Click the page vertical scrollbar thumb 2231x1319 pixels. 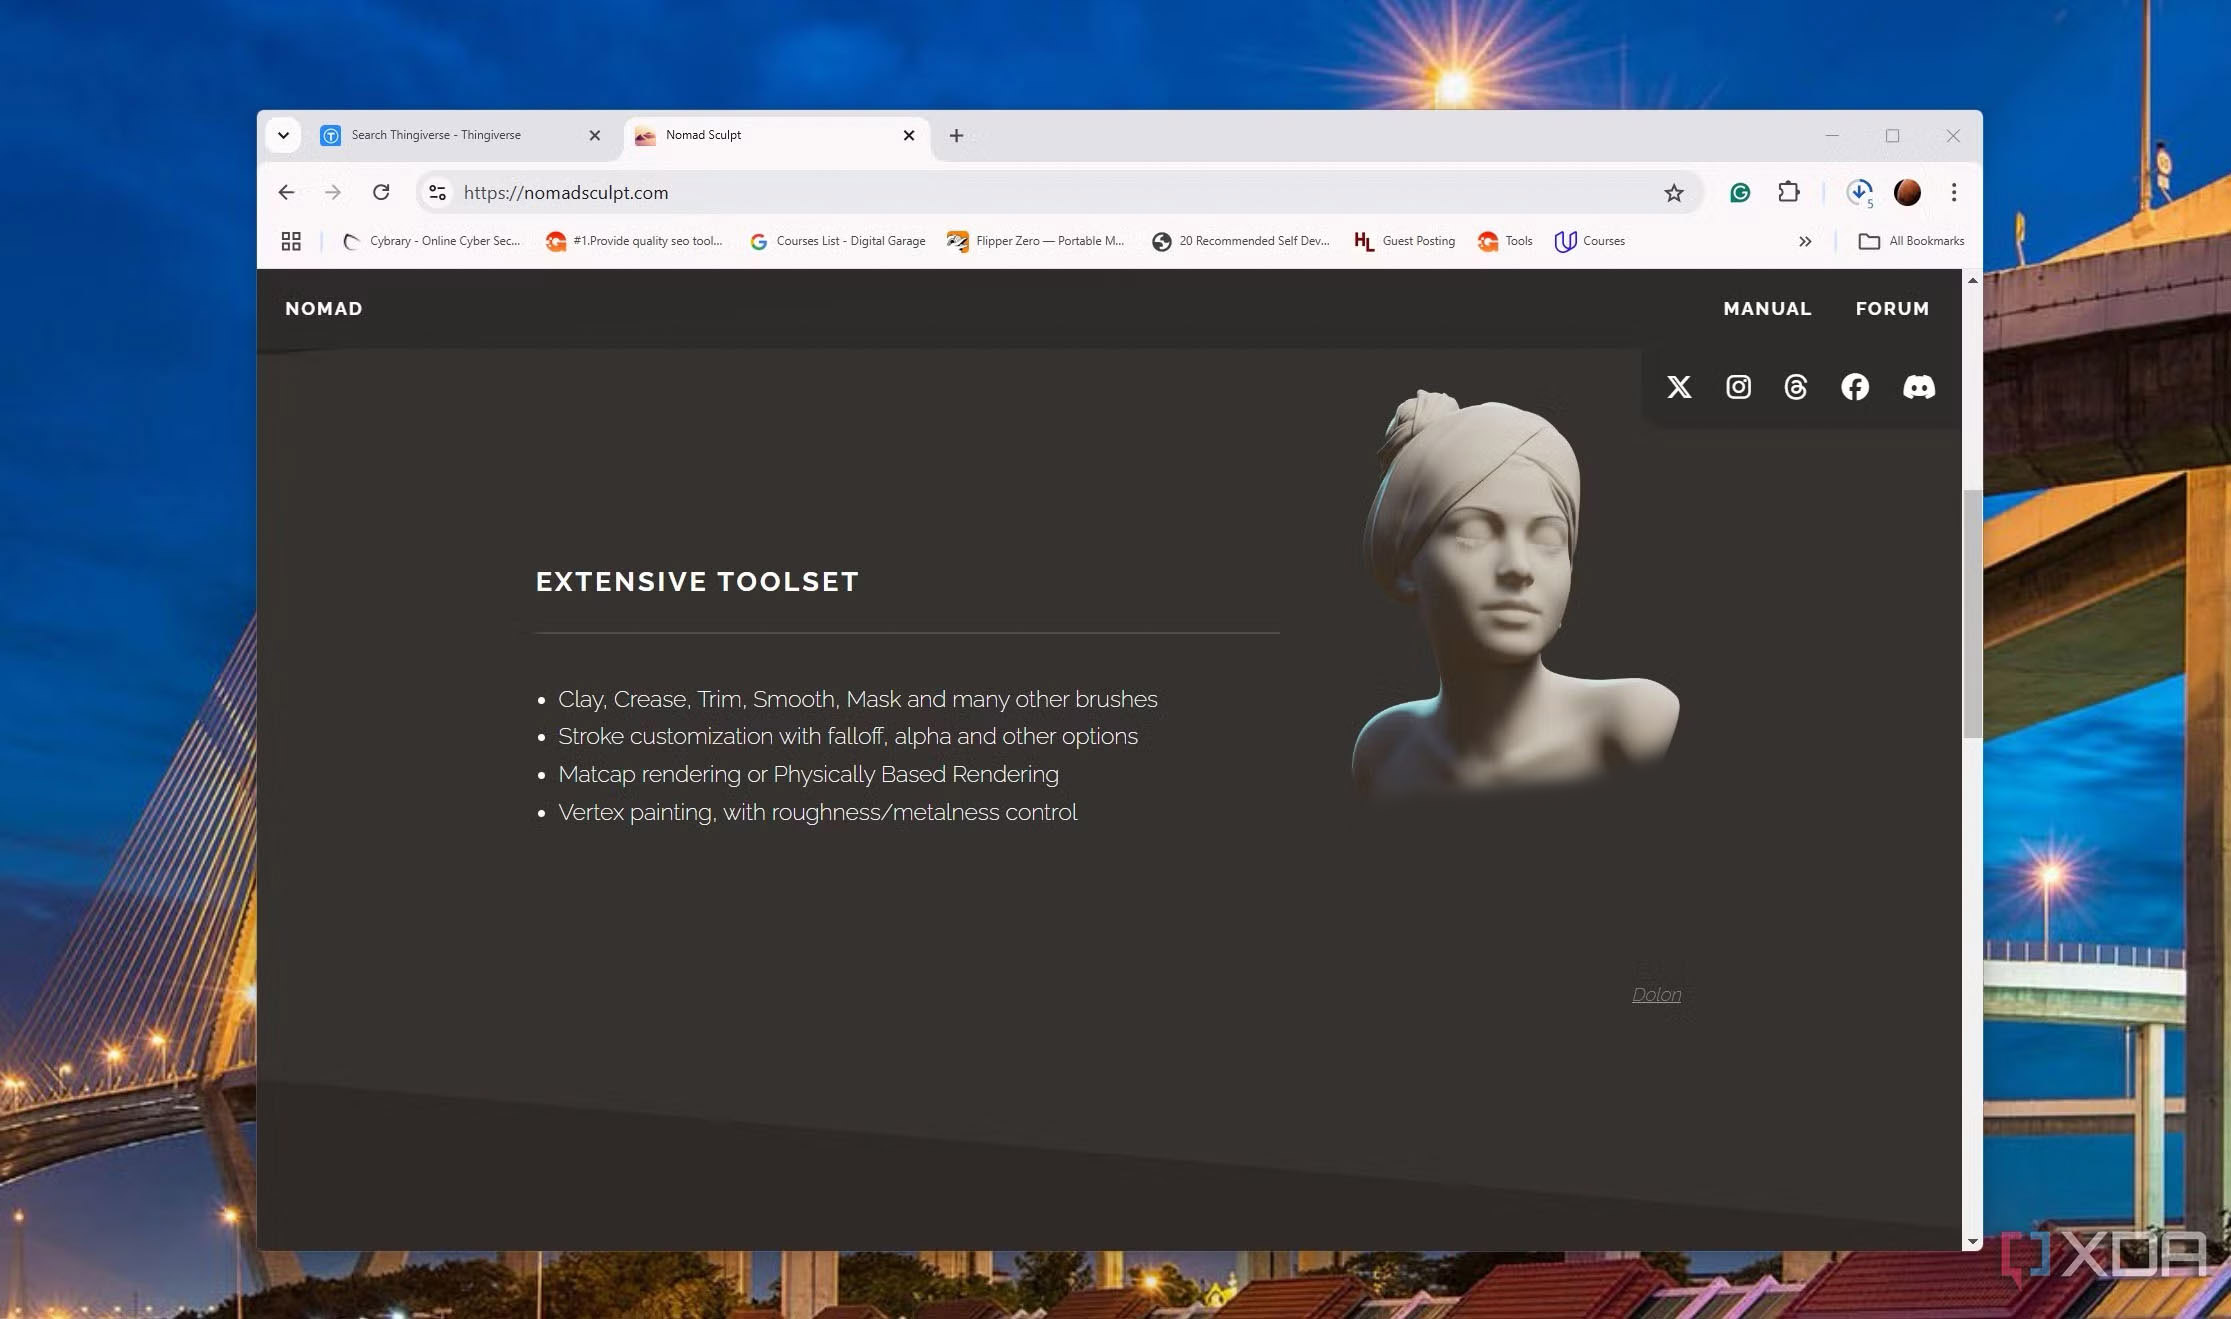[x=1972, y=613]
